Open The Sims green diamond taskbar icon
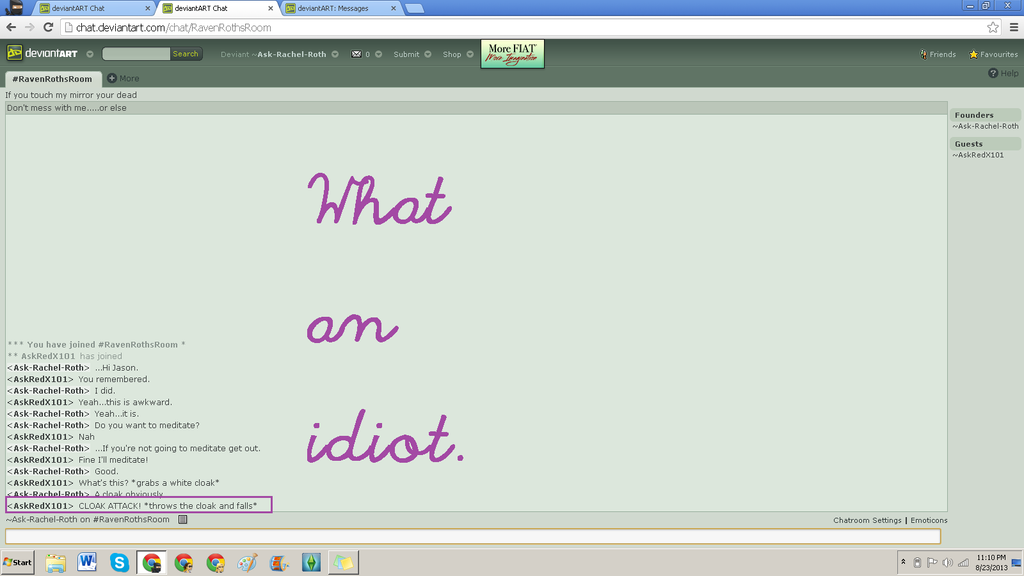Screen dimensions: 1024x576 311,562
